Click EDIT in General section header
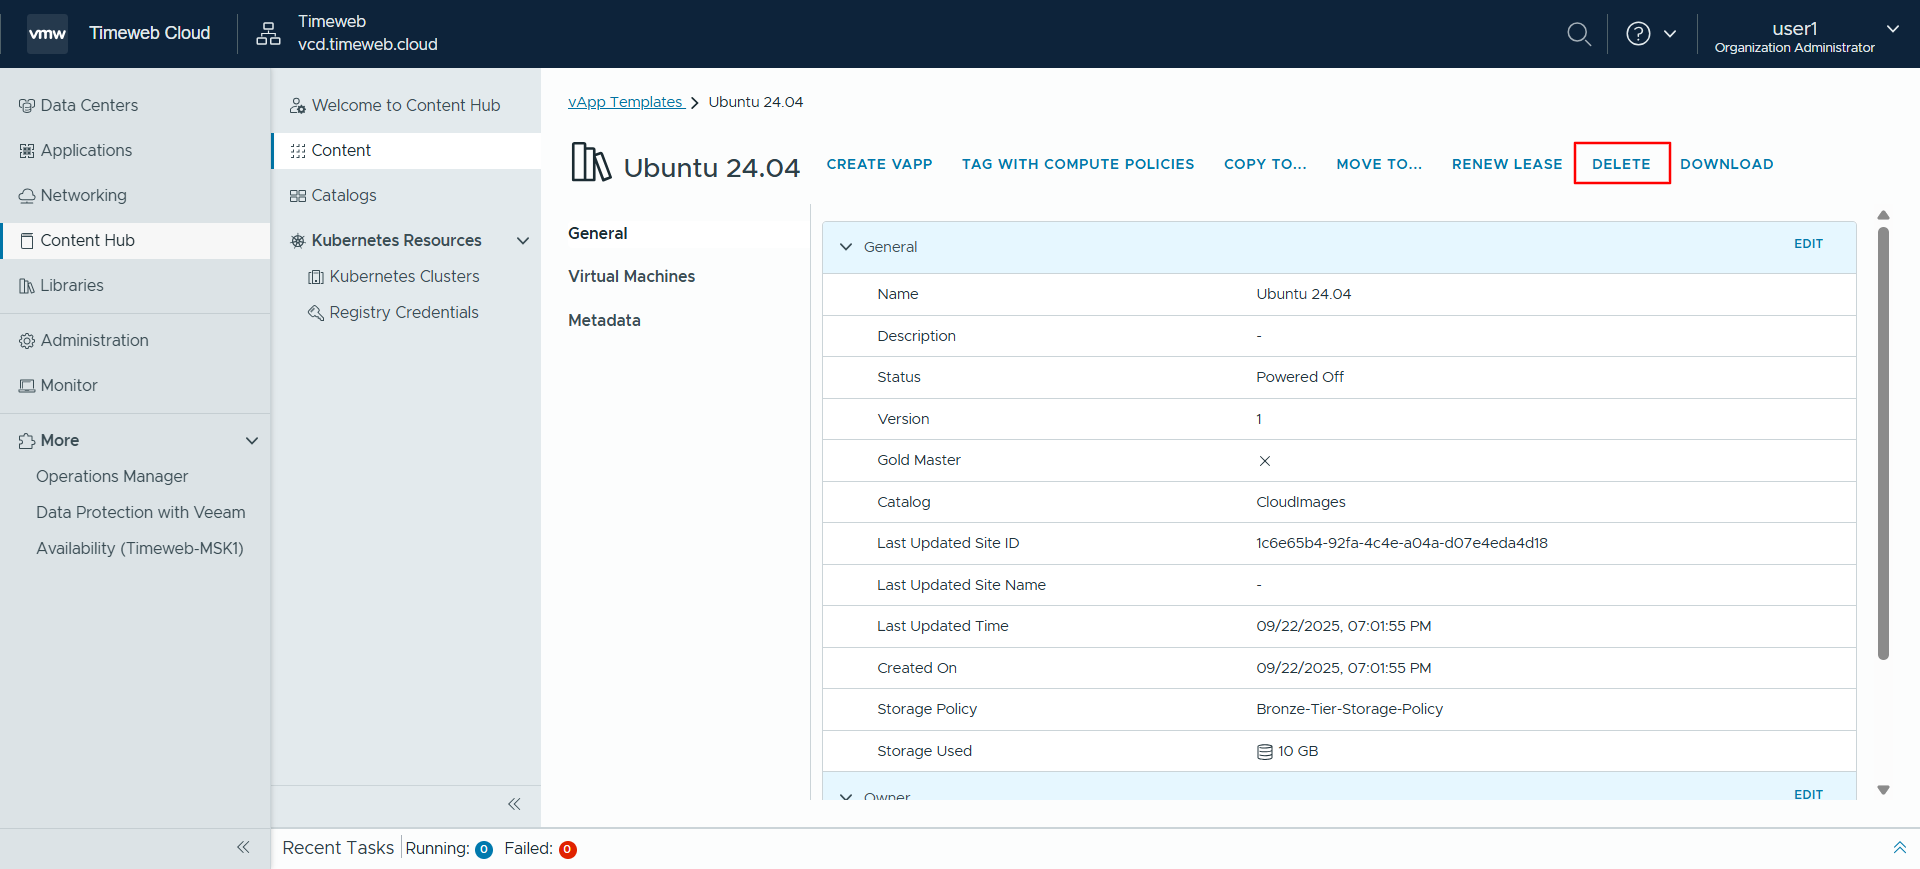The width and height of the screenshot is (1920, 869). coord(1808,244)
